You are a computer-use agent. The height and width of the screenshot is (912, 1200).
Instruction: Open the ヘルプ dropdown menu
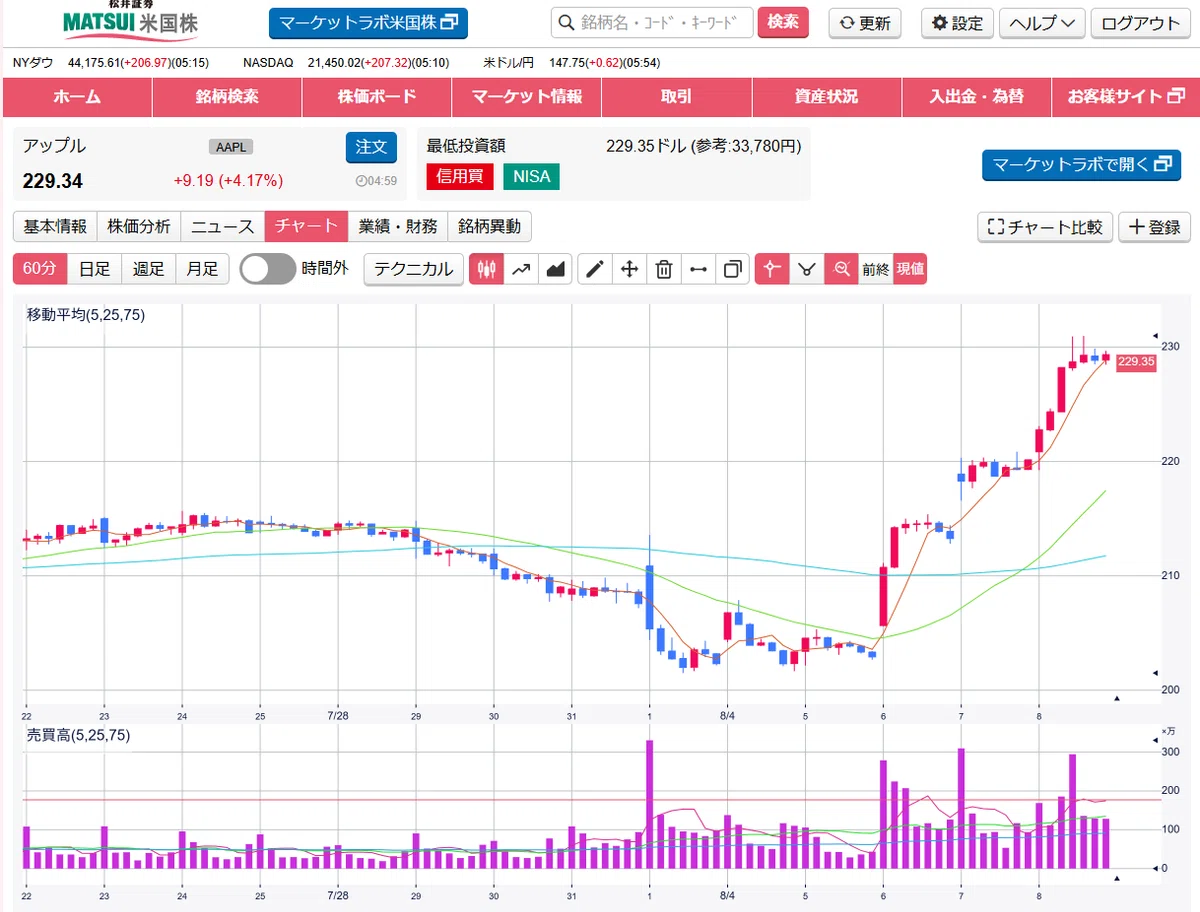coord(1042,23)
